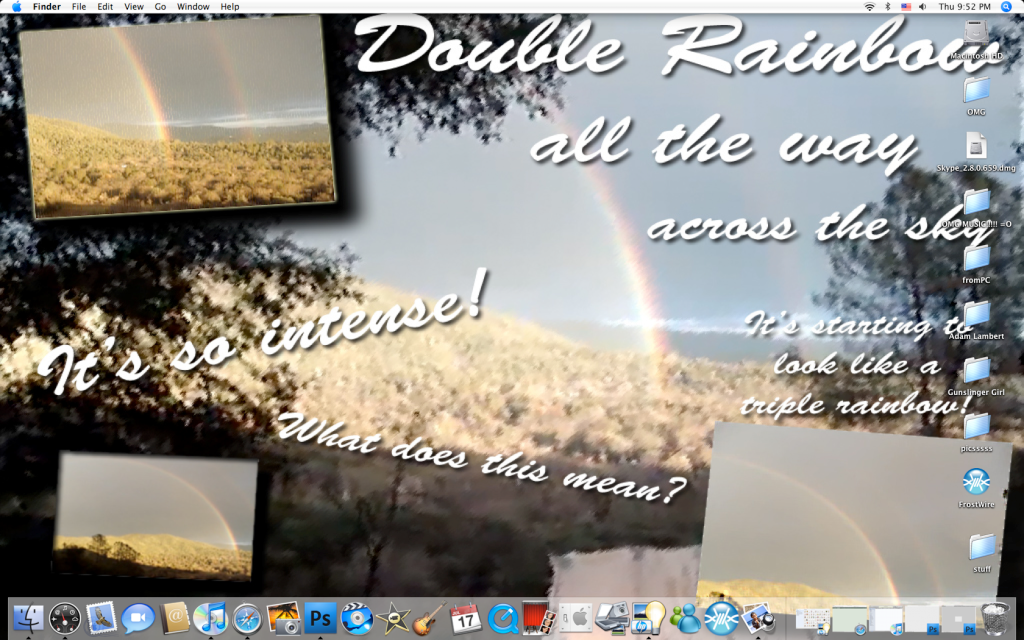
Task: Switch to Photoshop via its Dock icon
Action: 320,617
